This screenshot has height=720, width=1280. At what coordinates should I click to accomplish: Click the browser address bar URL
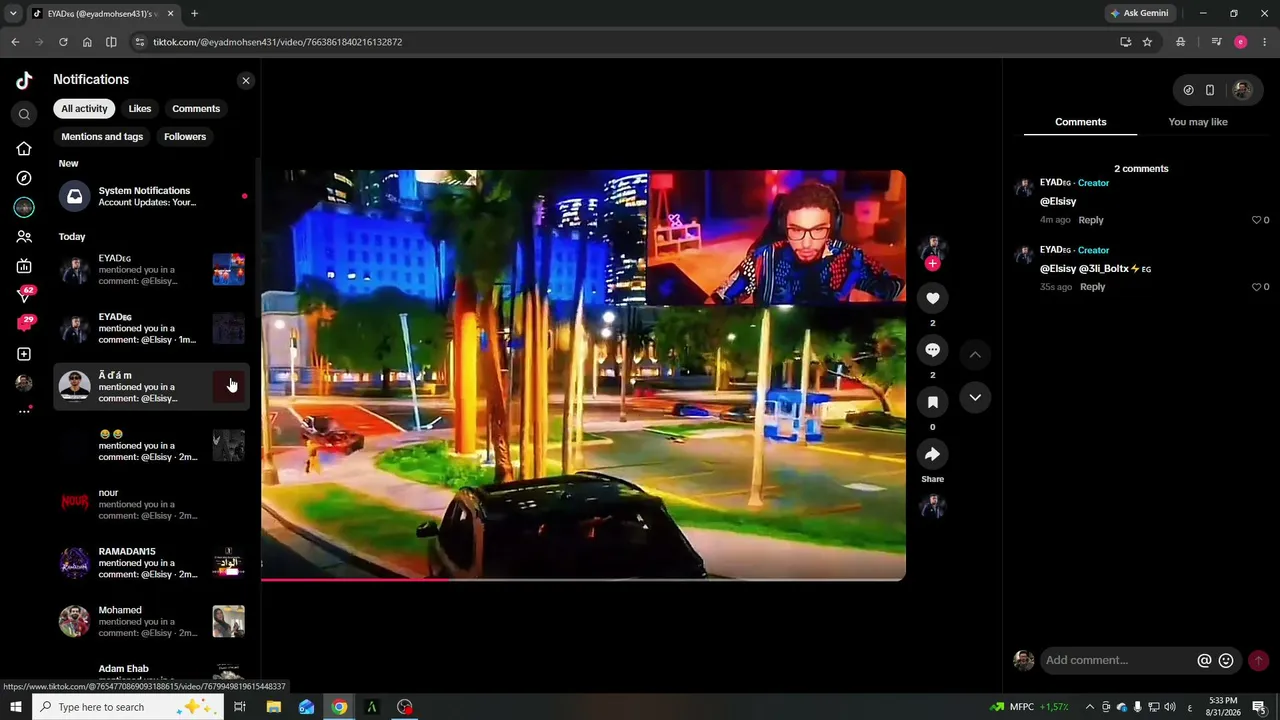point(278,42)
